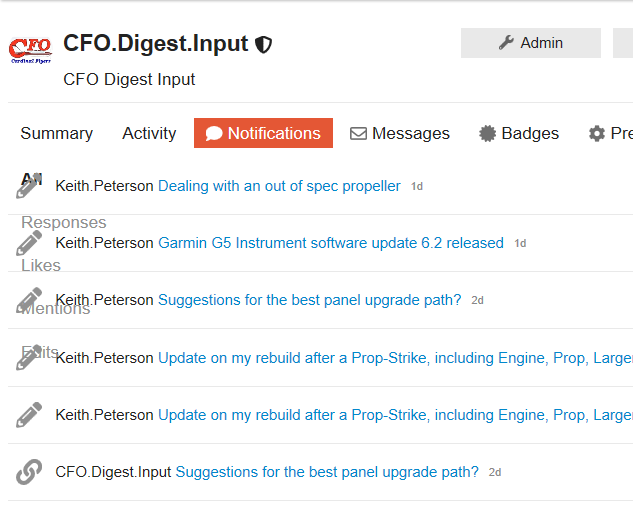Click the pencil icon beside the Garmin G5 notification
This screenshot has height=509, width=633.
point(29,243)
